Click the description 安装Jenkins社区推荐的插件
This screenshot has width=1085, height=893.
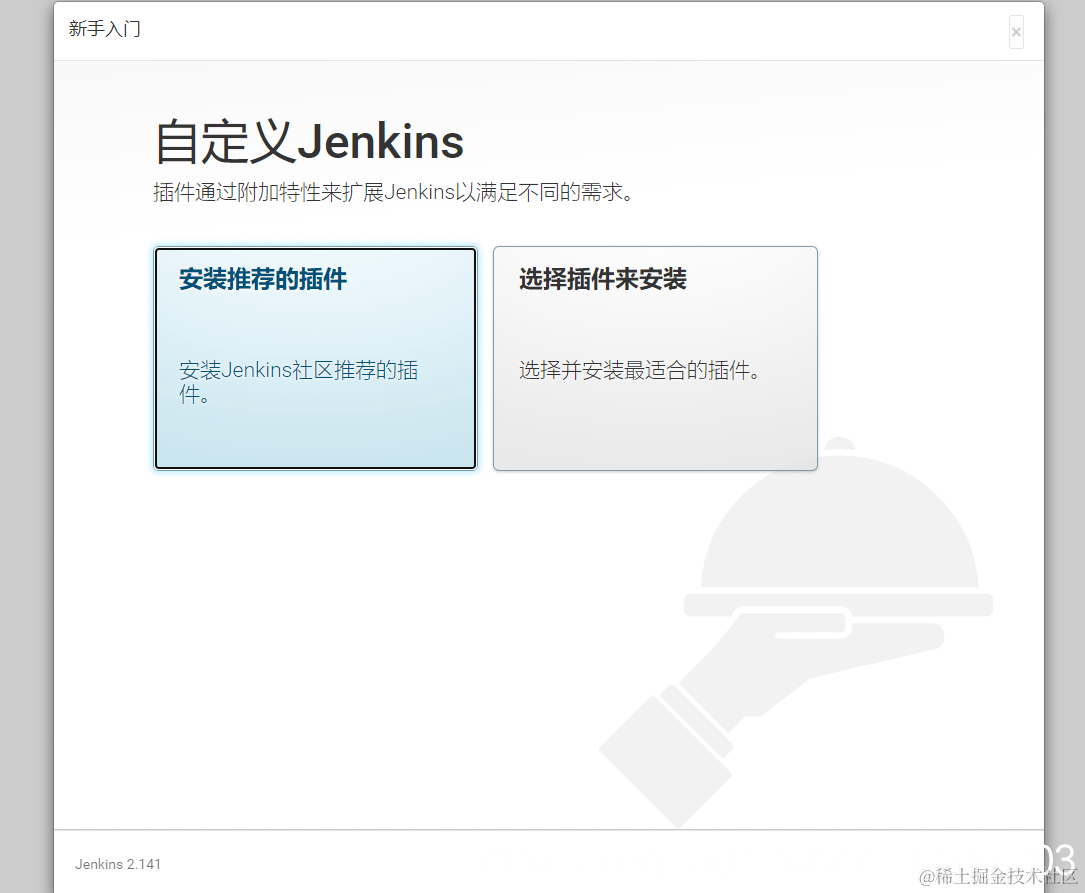tap(298, 382)
